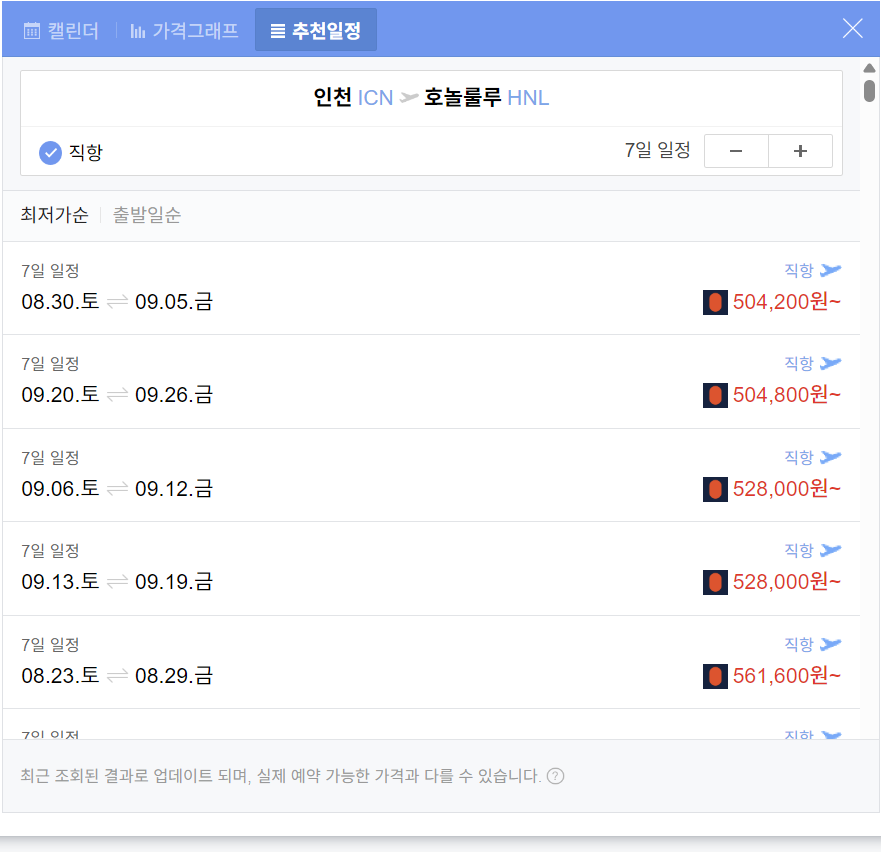Click the scrollbar up arrow
Screen dimensions: 881x852
click(x=869, y=68)
